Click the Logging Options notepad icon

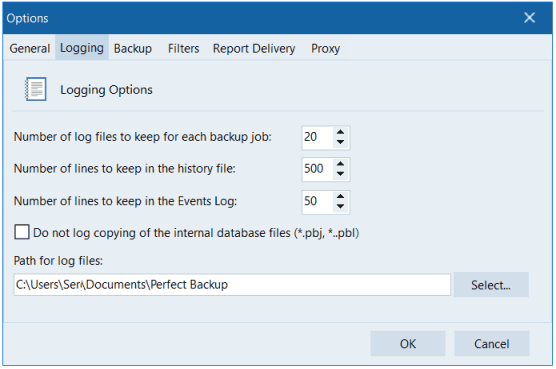pos(35,89)
